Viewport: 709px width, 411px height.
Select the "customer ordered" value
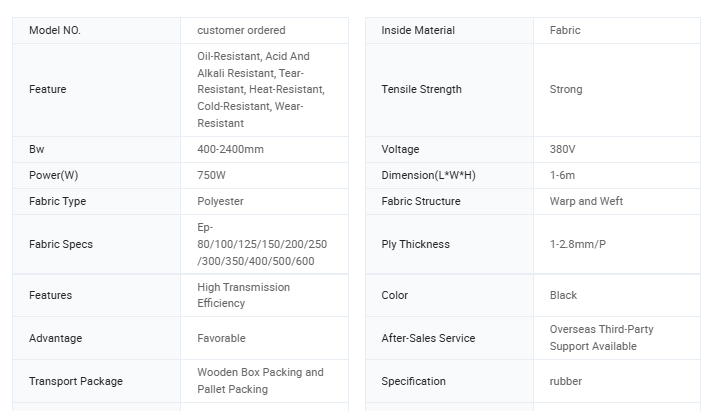241,30
